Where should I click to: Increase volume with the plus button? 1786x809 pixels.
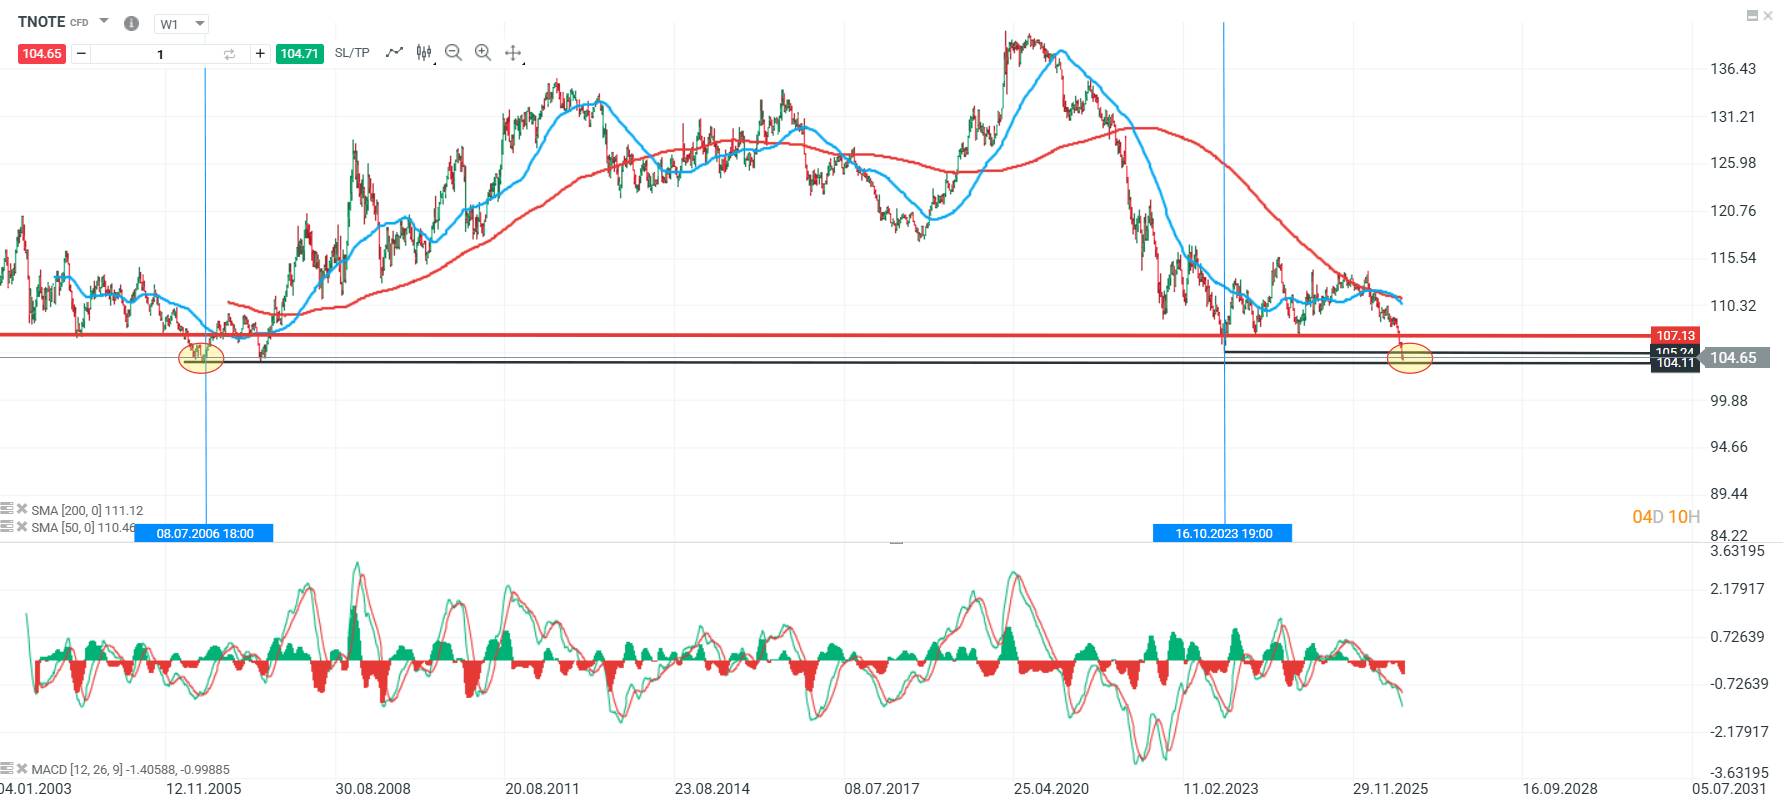pos(260,54)
